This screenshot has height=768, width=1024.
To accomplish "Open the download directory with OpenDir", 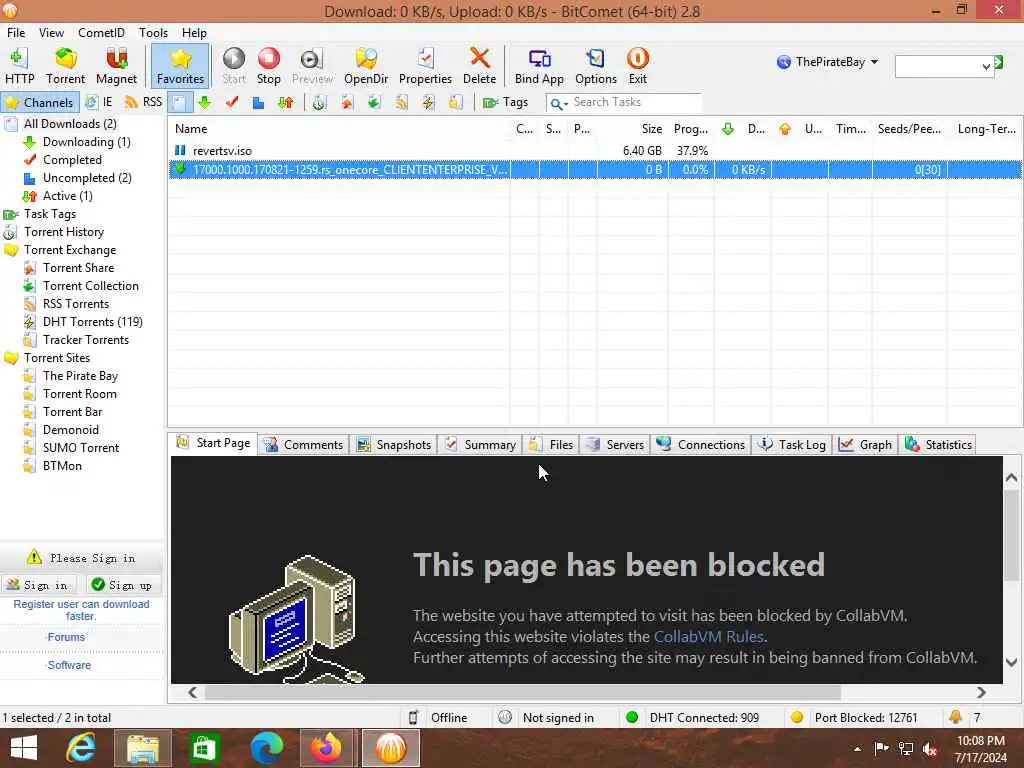I will (366, 66).
